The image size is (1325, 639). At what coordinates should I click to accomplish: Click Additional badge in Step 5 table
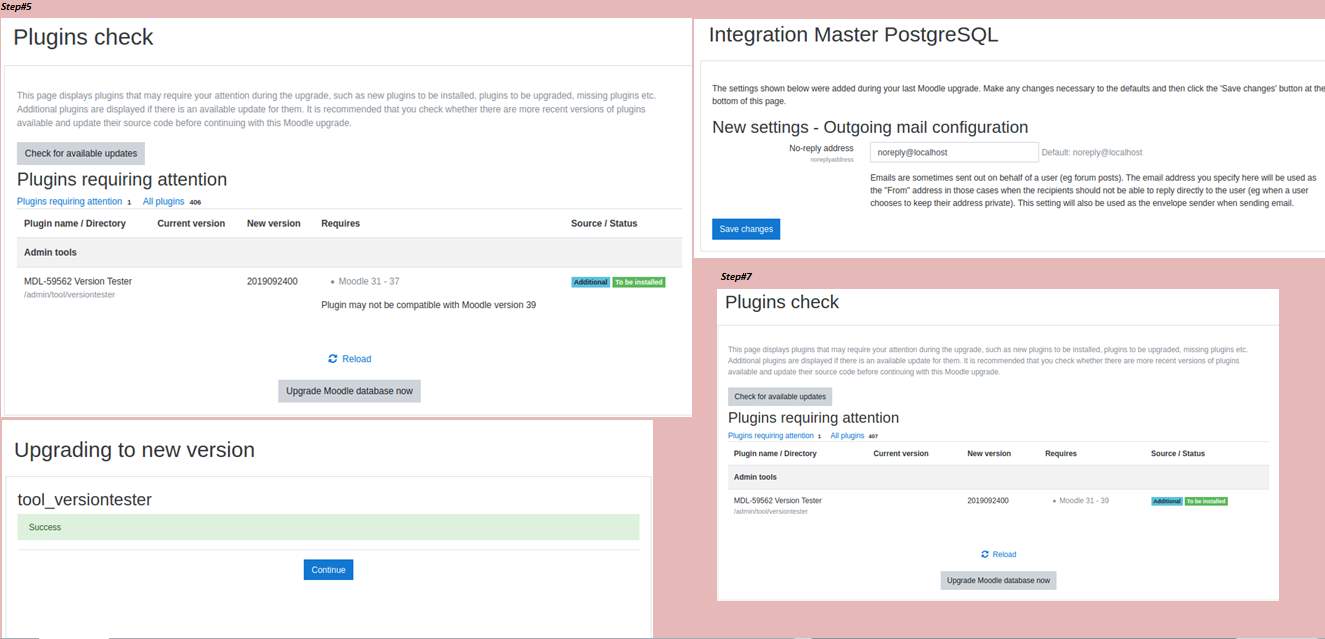(x=590, y=282)
